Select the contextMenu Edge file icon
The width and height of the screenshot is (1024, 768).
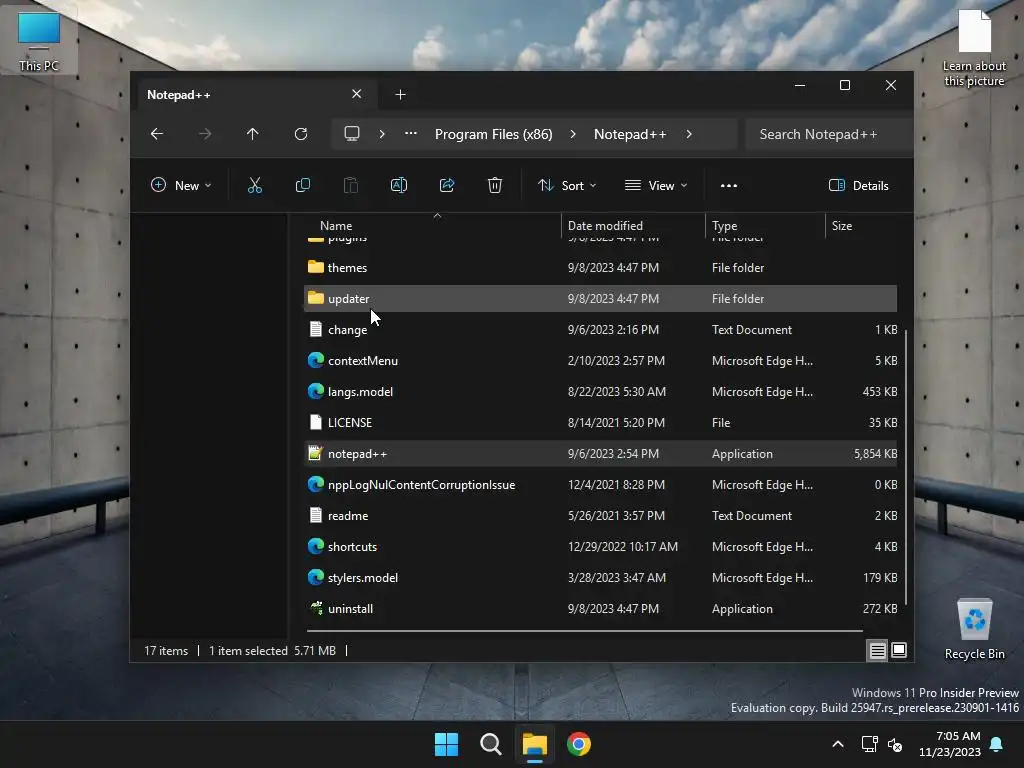point(316,360)
